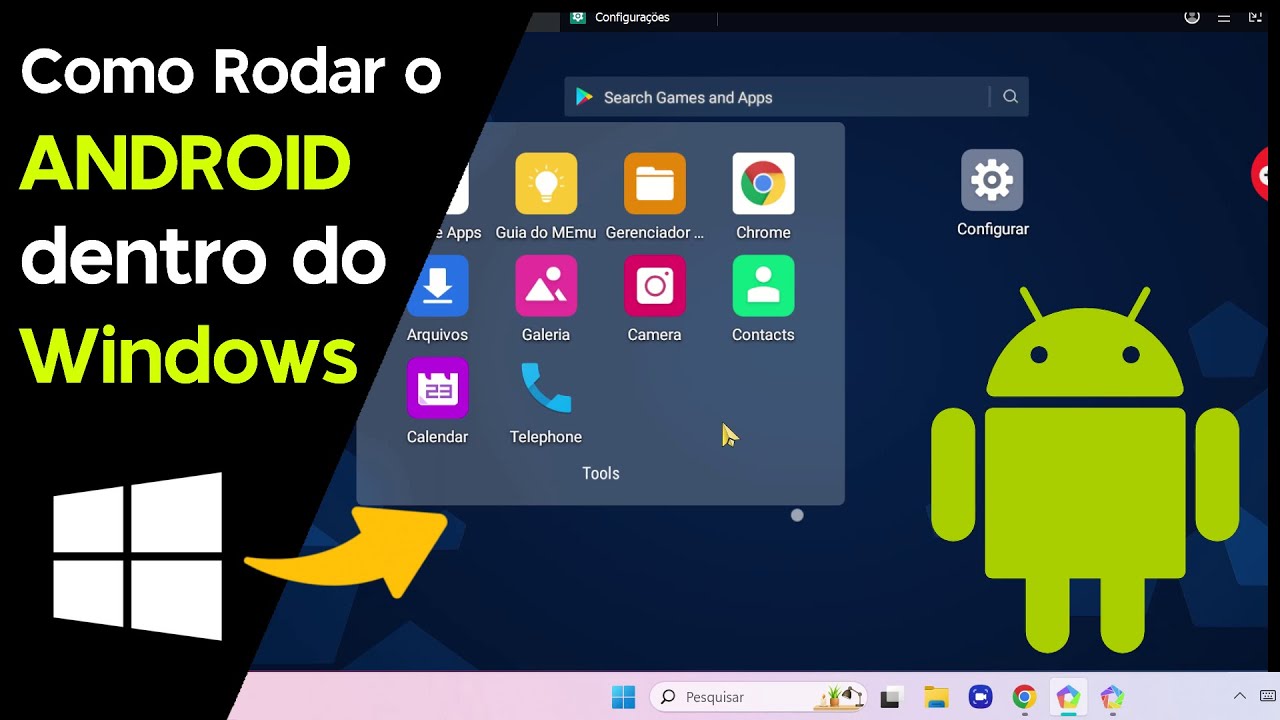The height and width of the screenshot is (720, 1280).
Task: Open the Contacts app
Action: [763, 286]
